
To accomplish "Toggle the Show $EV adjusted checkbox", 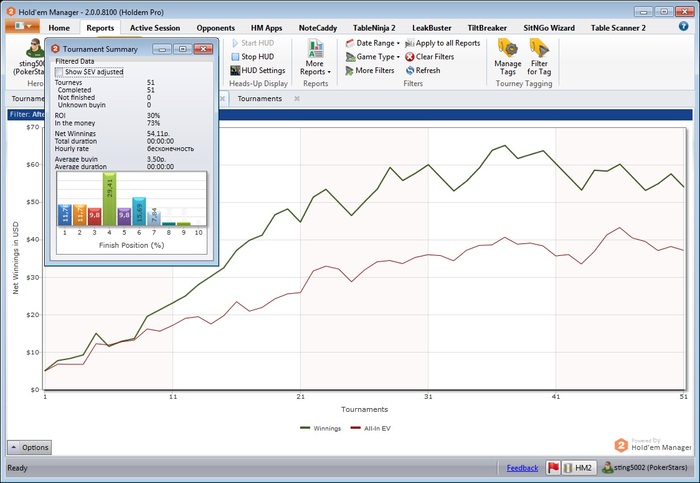I will [x=59, y=72].
